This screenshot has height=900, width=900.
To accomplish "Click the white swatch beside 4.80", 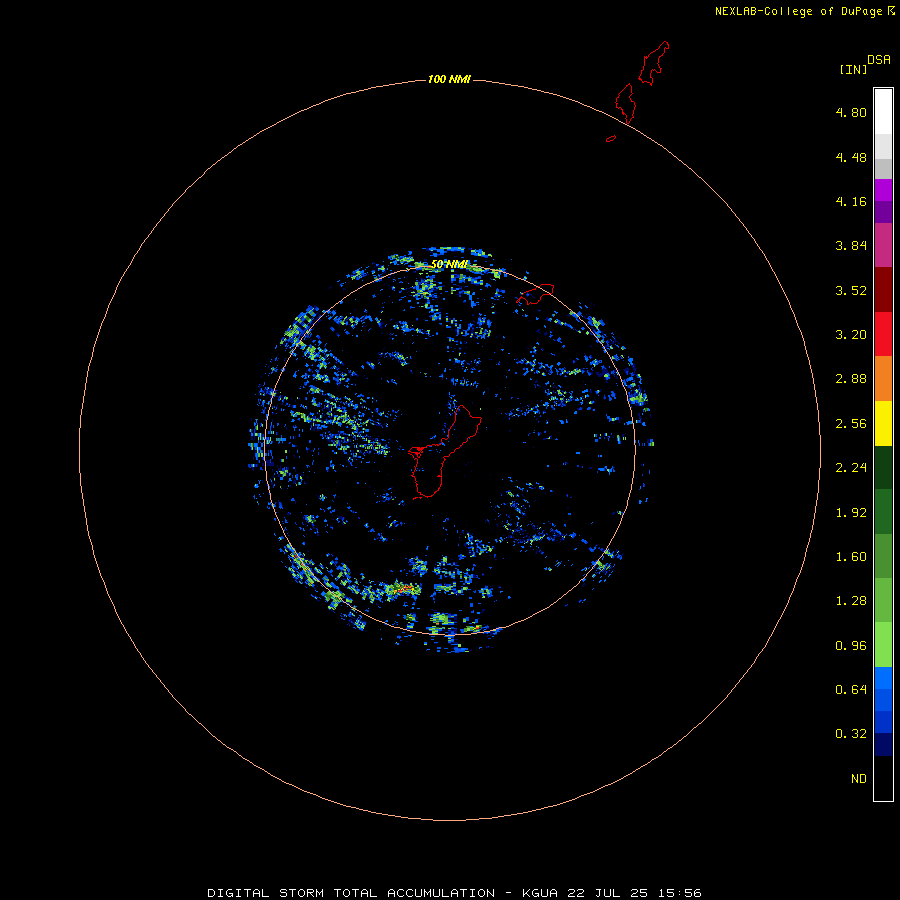I will pos(883,111).
